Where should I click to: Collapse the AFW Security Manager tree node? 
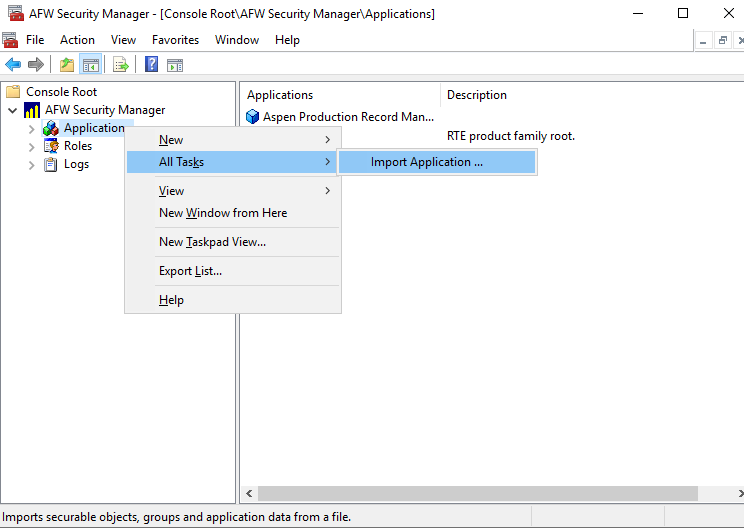pos(12,110)
